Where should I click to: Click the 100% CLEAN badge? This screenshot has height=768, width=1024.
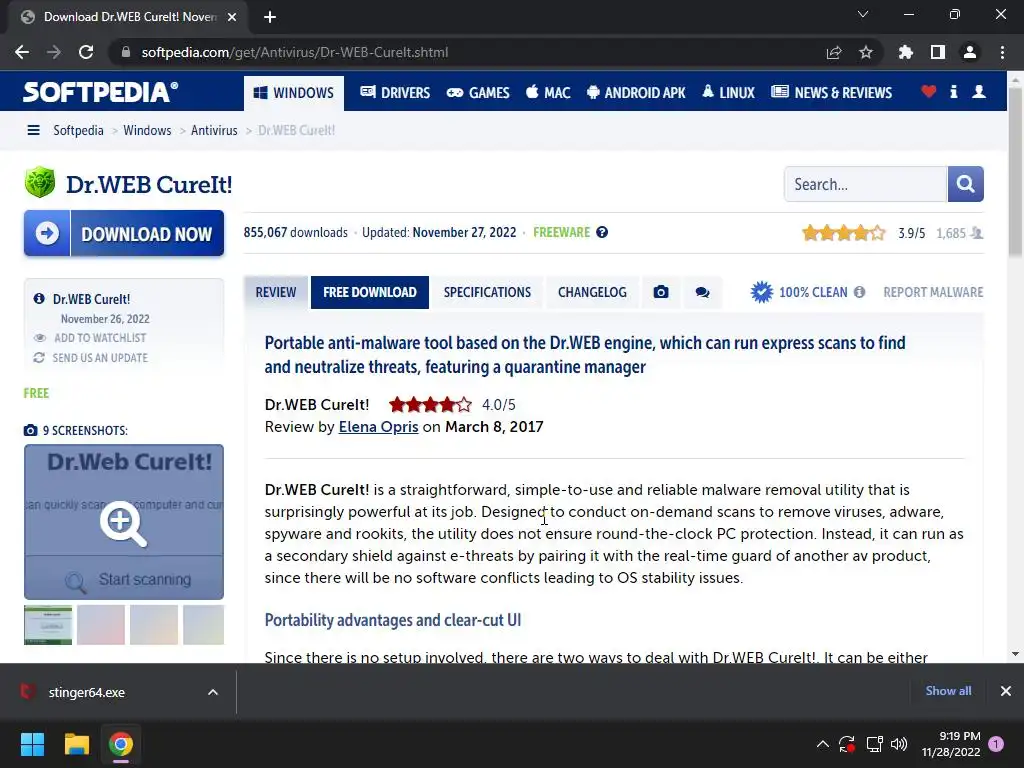799,292
